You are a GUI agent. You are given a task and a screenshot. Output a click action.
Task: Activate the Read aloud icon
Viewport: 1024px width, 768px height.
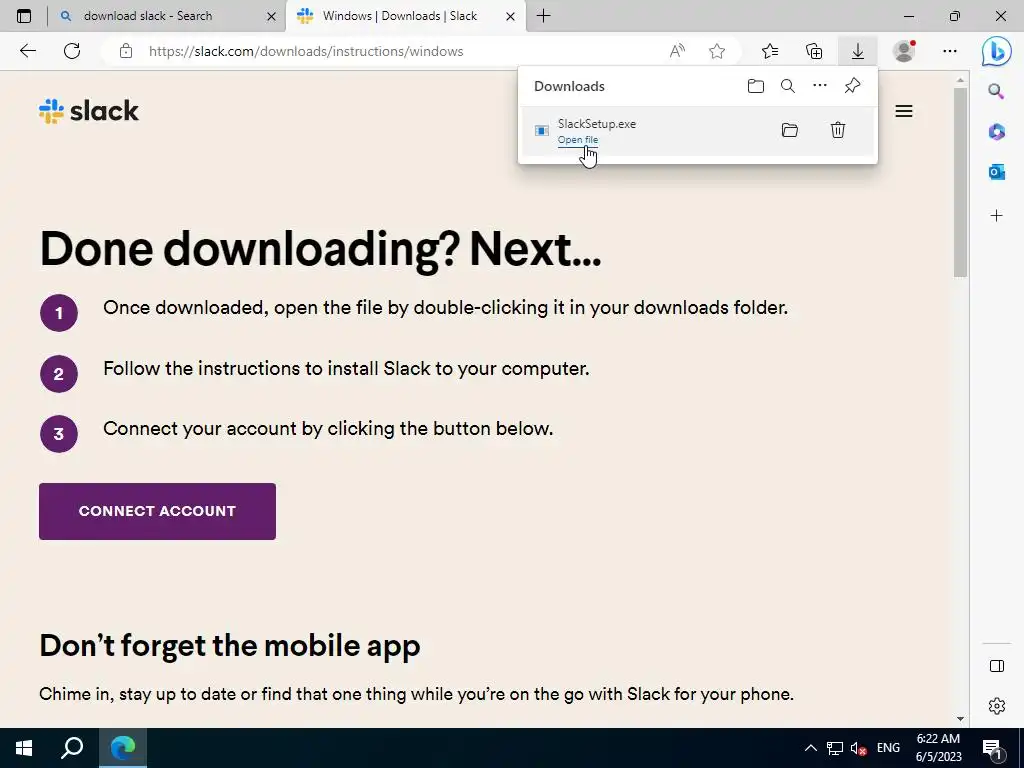677,51
